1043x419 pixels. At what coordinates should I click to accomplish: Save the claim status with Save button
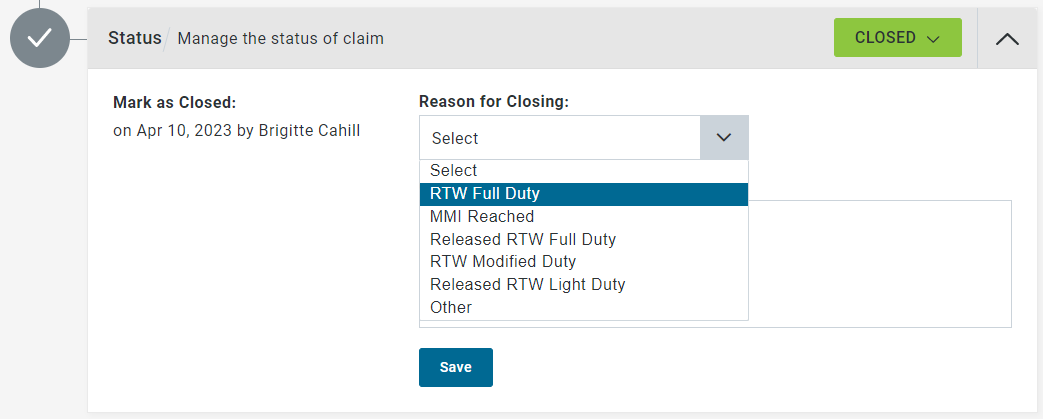tap(456, 367)
